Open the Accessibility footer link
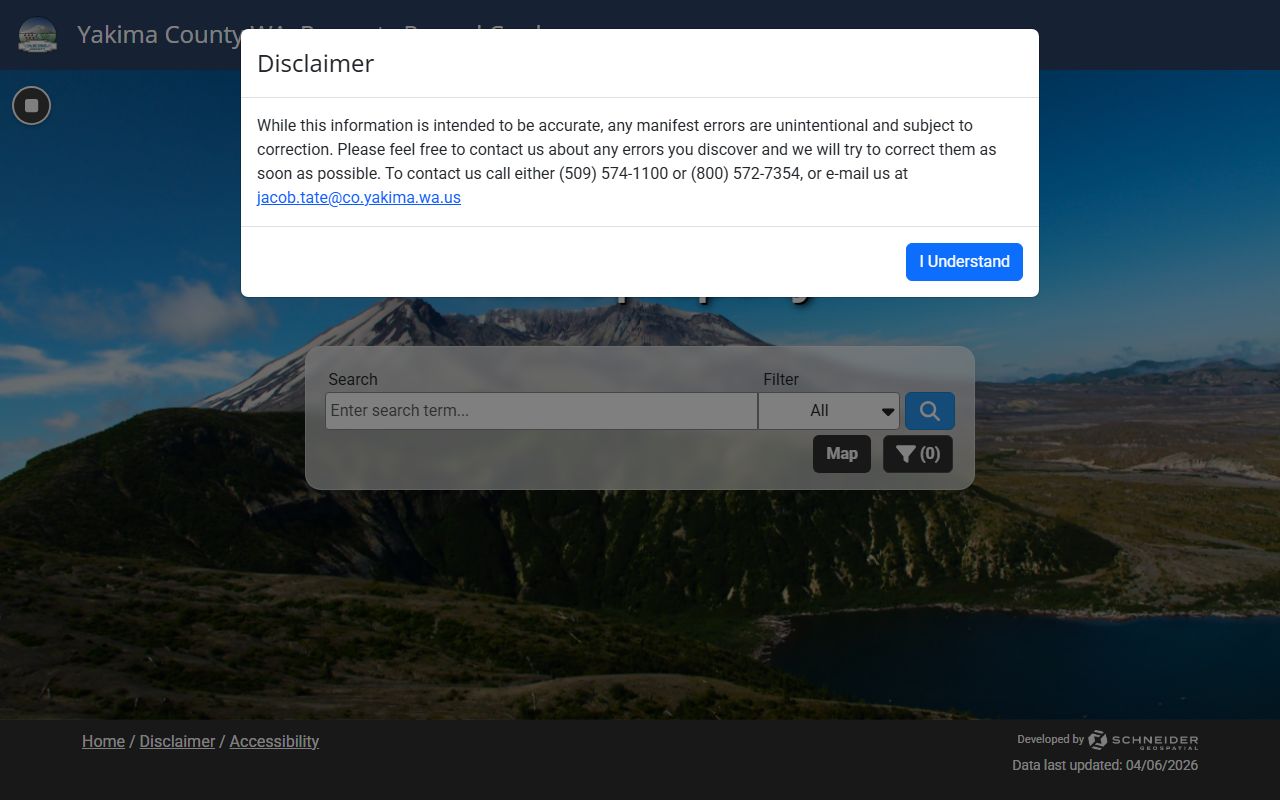This screenshot has width=1280, height=800. point(274,741)
